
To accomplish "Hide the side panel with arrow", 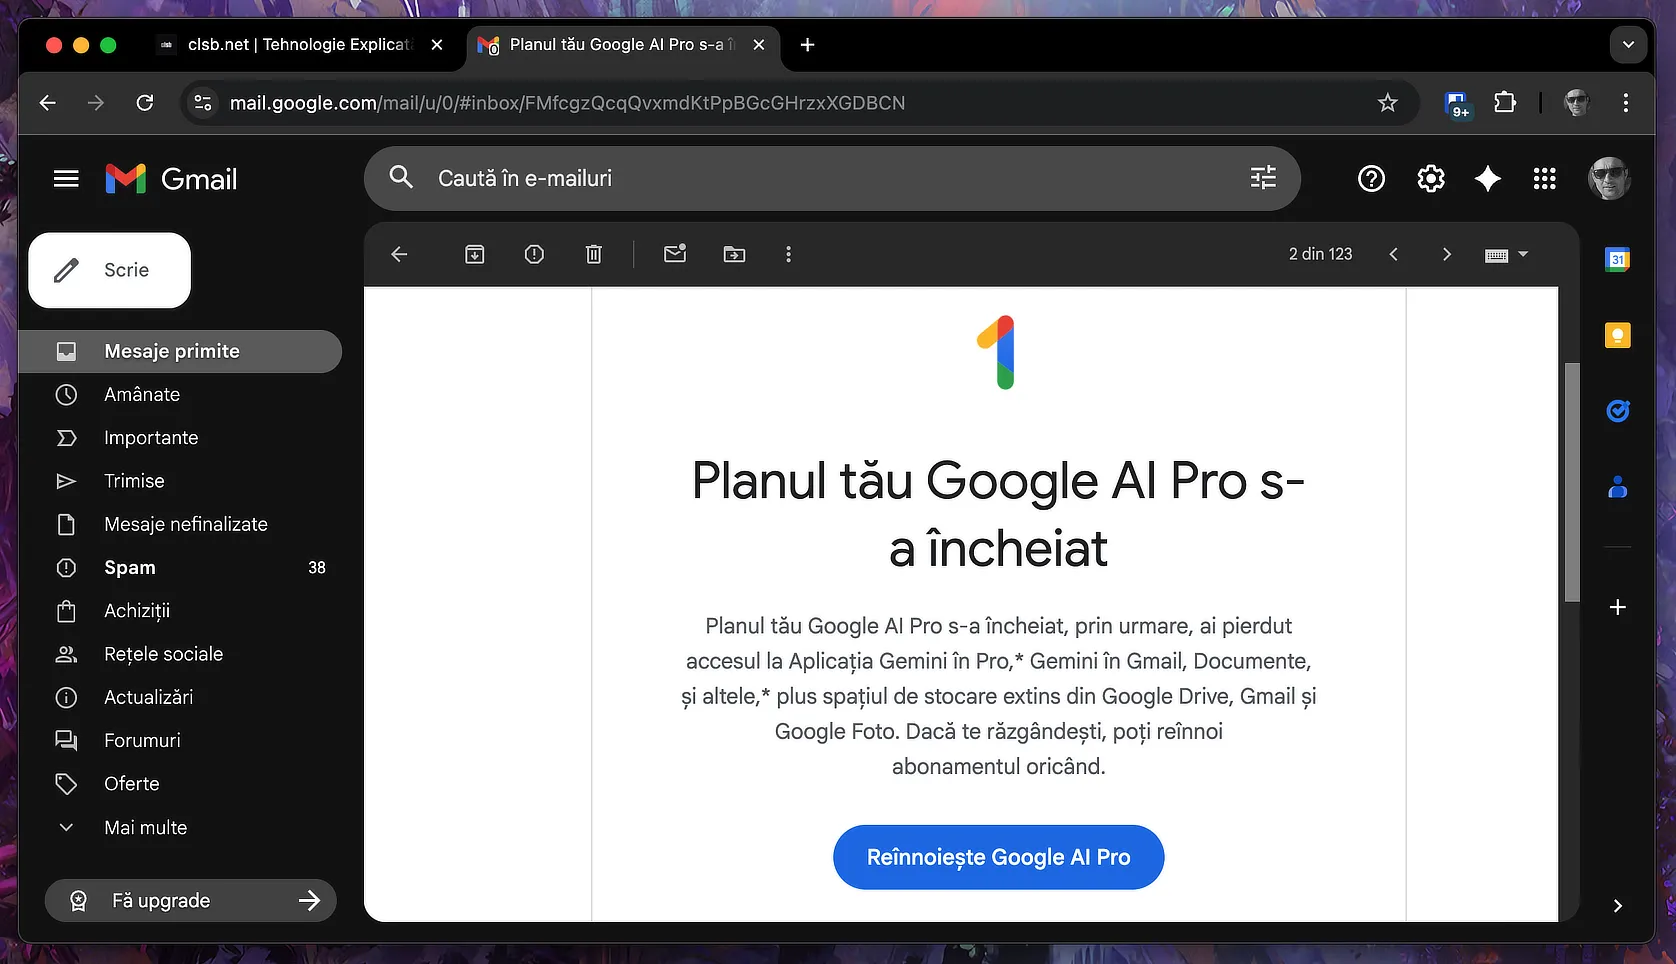I will coord(1617,906).
